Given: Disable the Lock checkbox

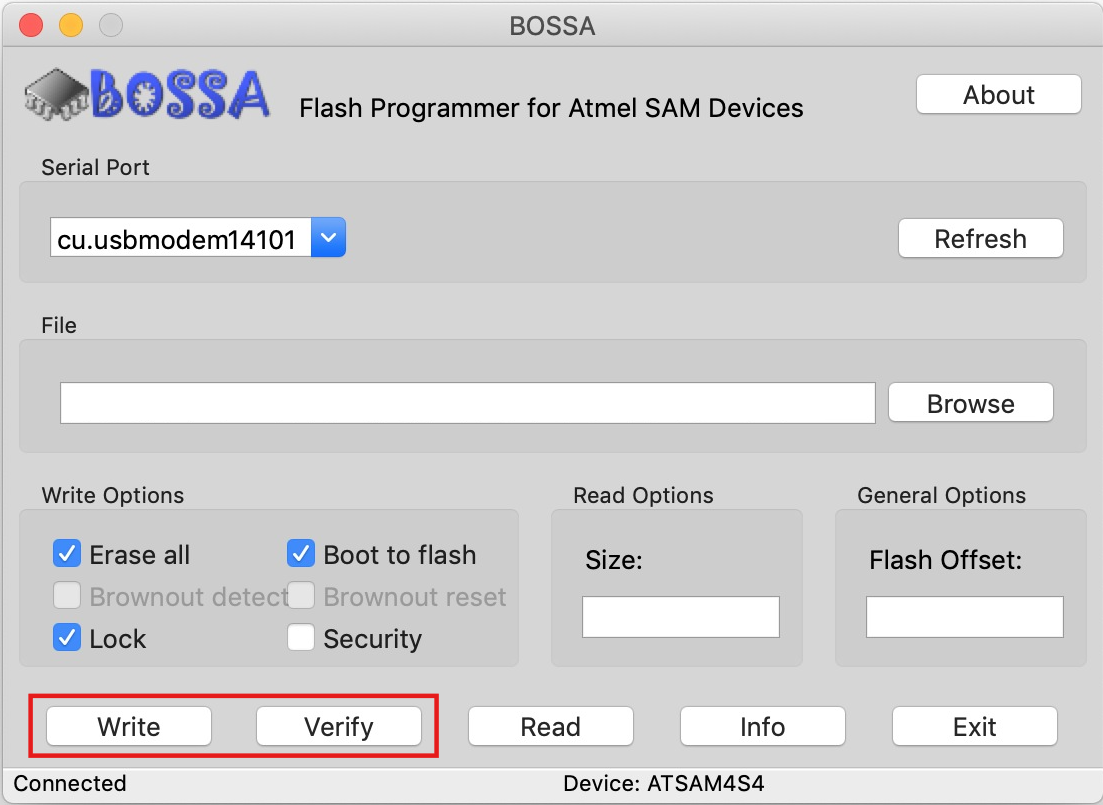Looking at the screenshot, I should click(x=67, y=638).
